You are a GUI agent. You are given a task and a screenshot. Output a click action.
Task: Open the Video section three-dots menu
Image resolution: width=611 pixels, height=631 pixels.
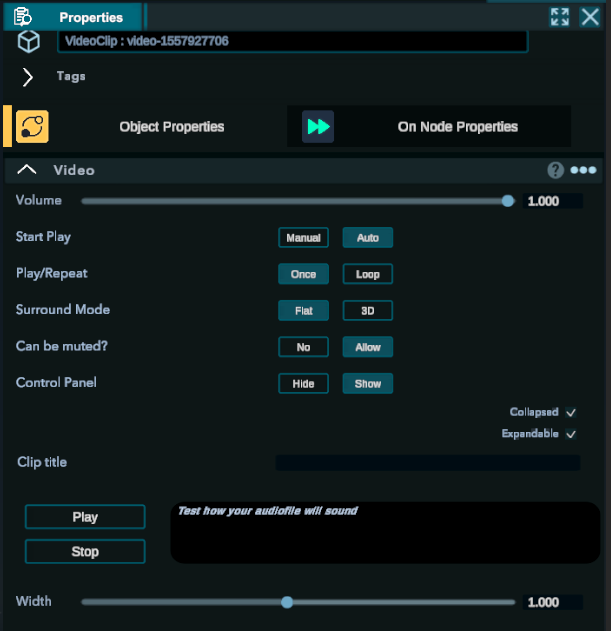[x=583, y=171]
